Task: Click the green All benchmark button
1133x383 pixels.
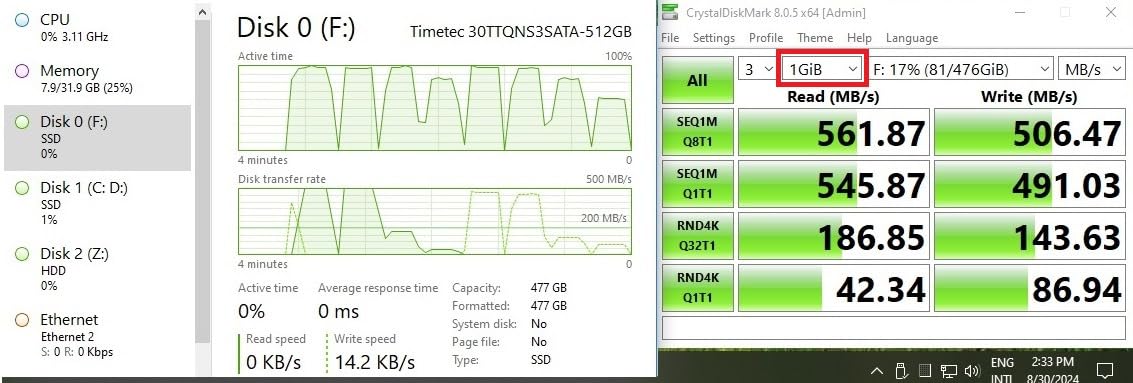Action: click(697, 80)
